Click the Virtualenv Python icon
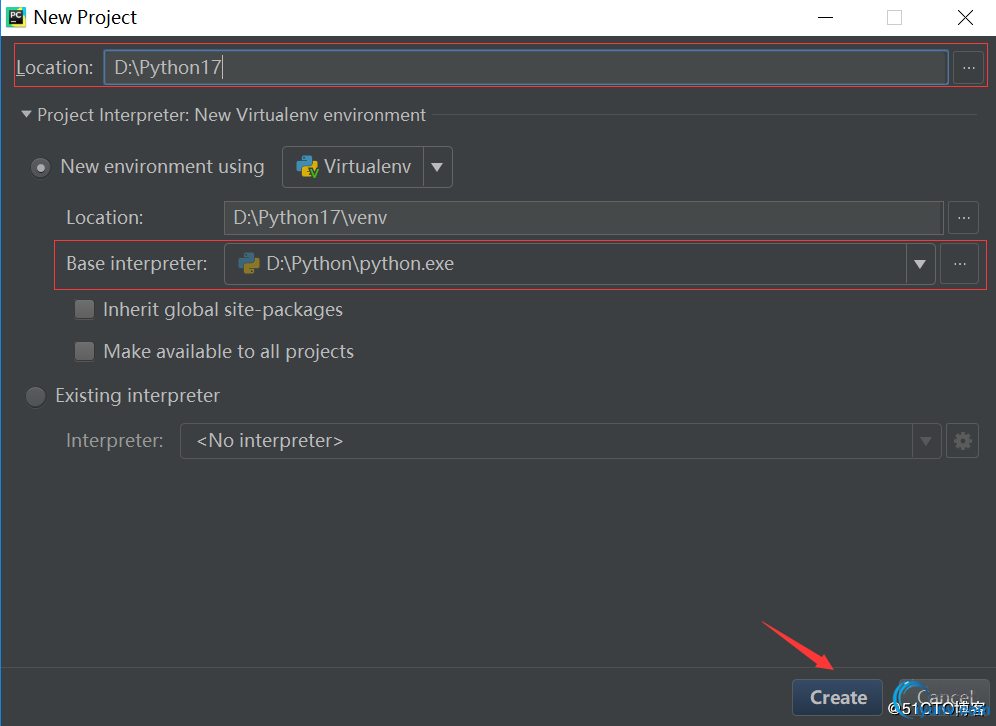 point(307,167)
